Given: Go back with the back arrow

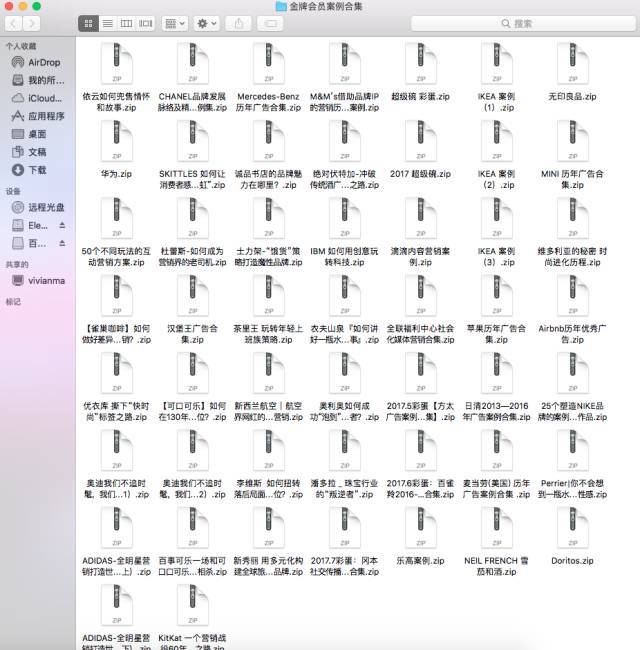Looking at the screenshot, I should [13, 24].
